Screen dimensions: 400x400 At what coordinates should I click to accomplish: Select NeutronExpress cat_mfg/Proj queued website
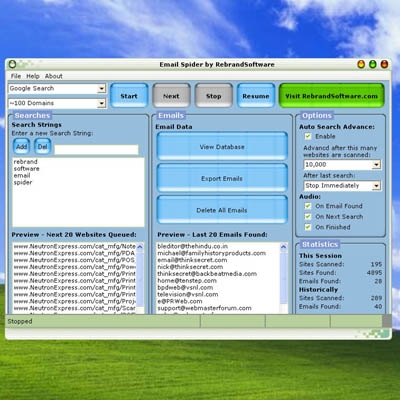[x=75, y=301]
